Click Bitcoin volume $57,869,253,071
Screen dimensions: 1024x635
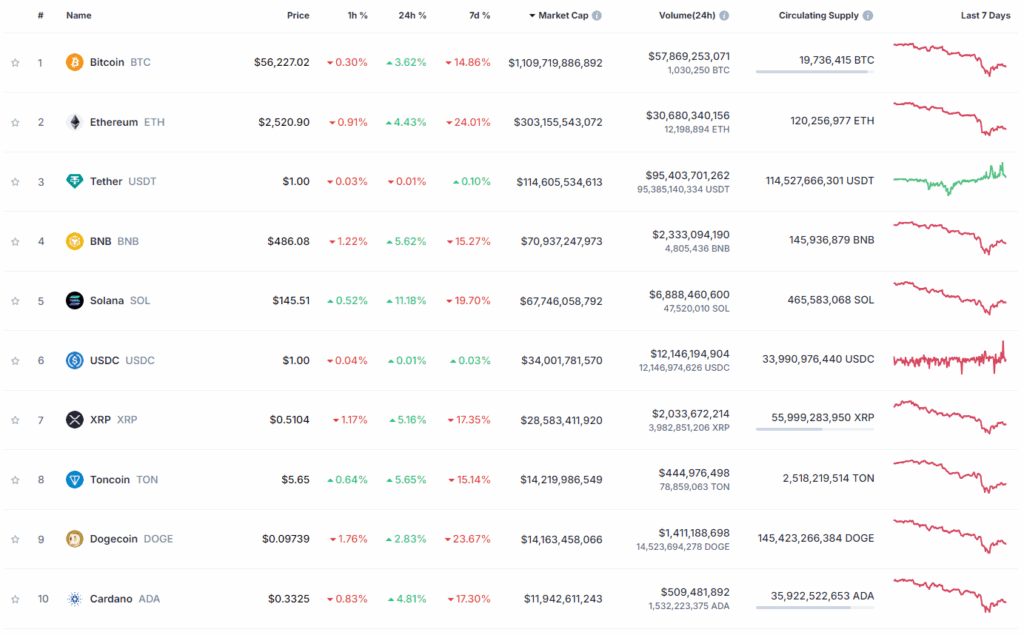[x=689, y=56]
